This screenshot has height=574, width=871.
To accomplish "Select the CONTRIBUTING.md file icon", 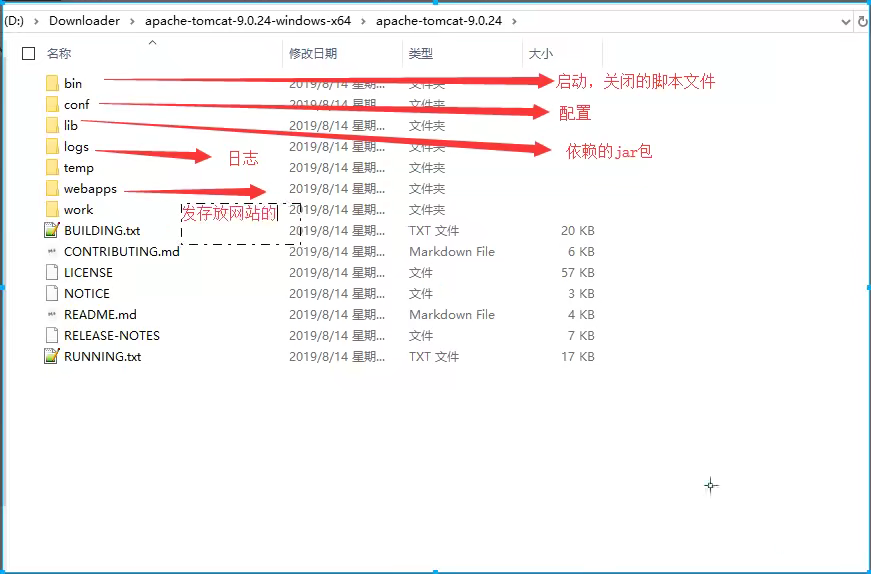I will pos(52,251).
